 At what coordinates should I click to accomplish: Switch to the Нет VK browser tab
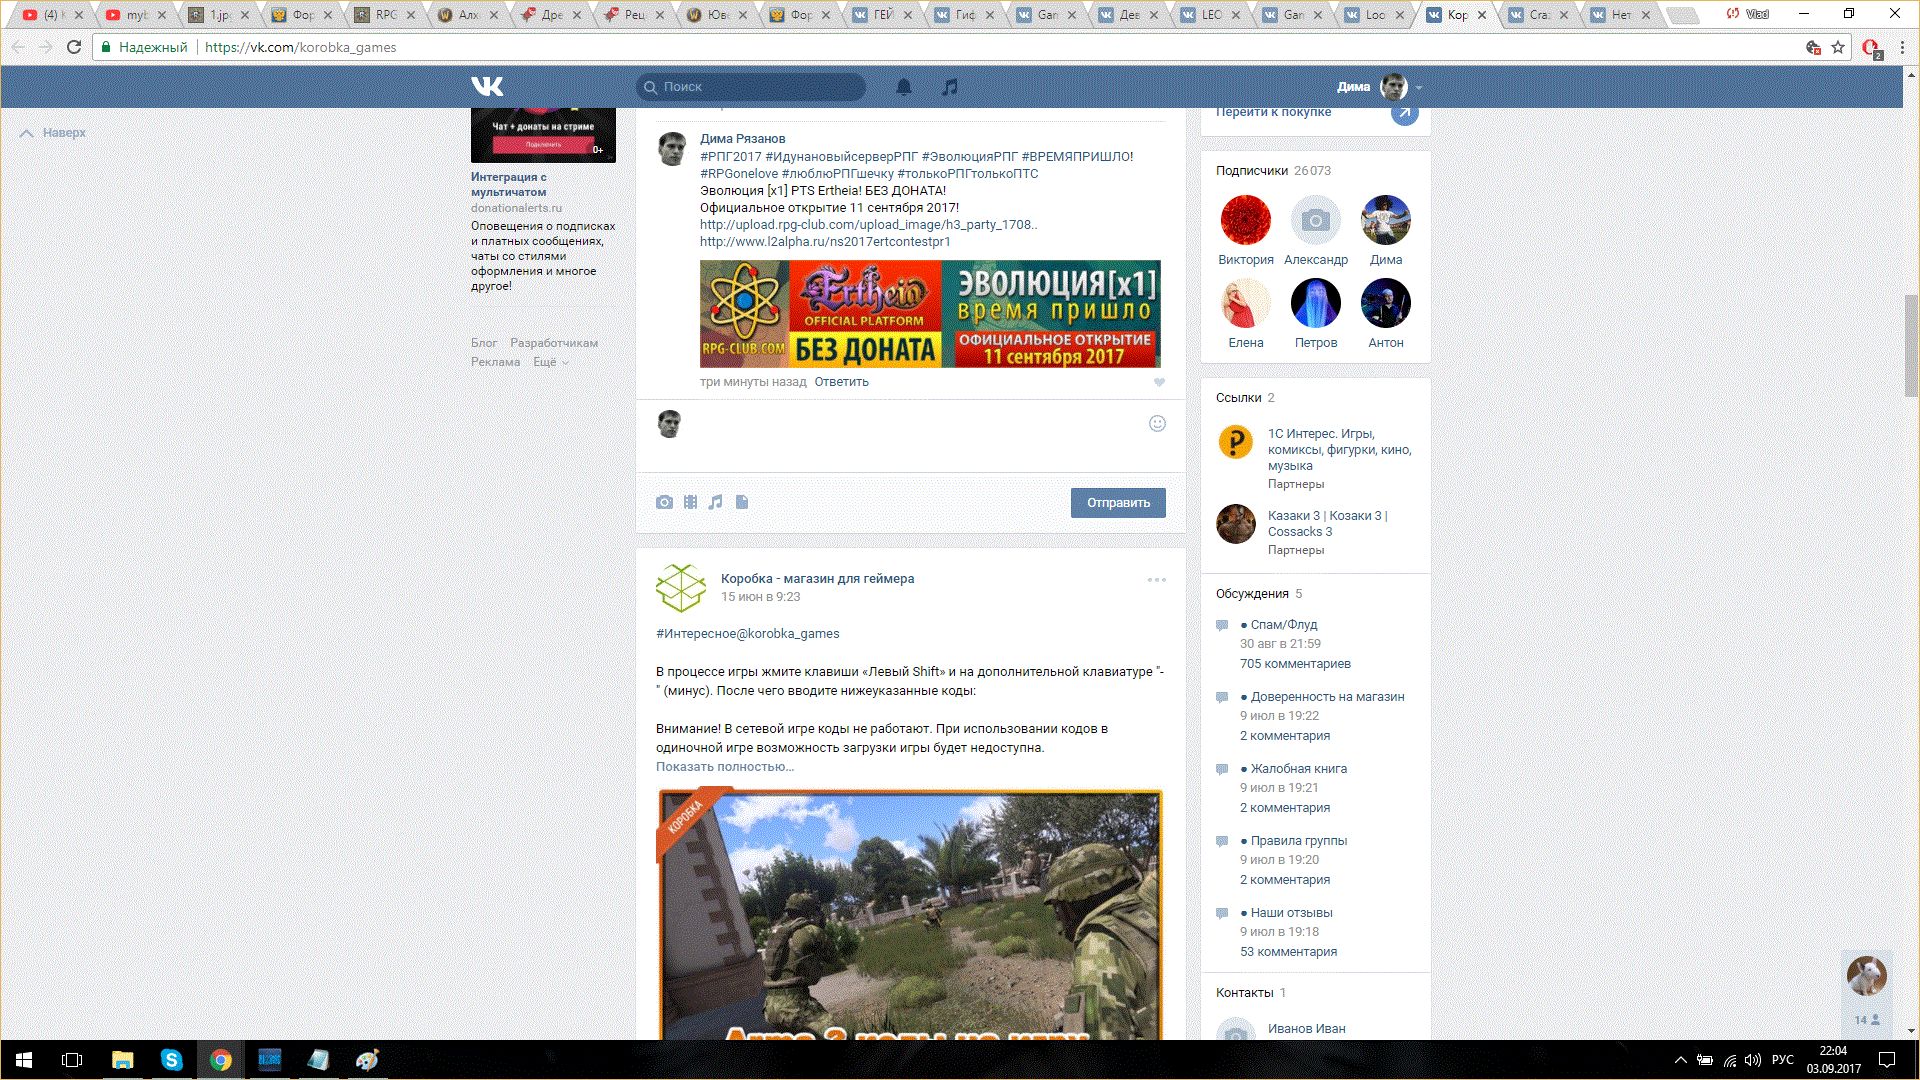(1620, 15)
